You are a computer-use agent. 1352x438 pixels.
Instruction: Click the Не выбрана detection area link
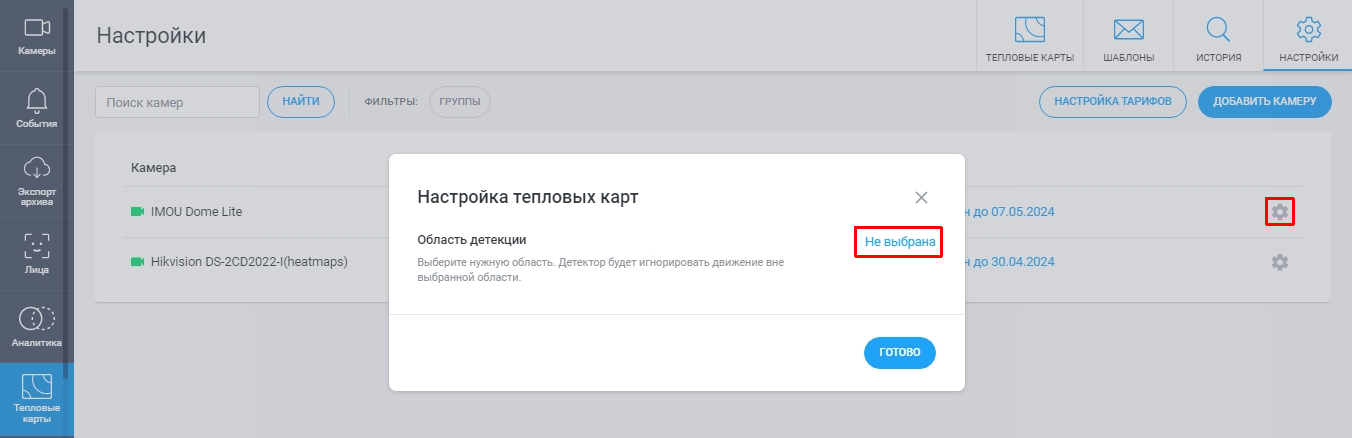click(900, 242)
